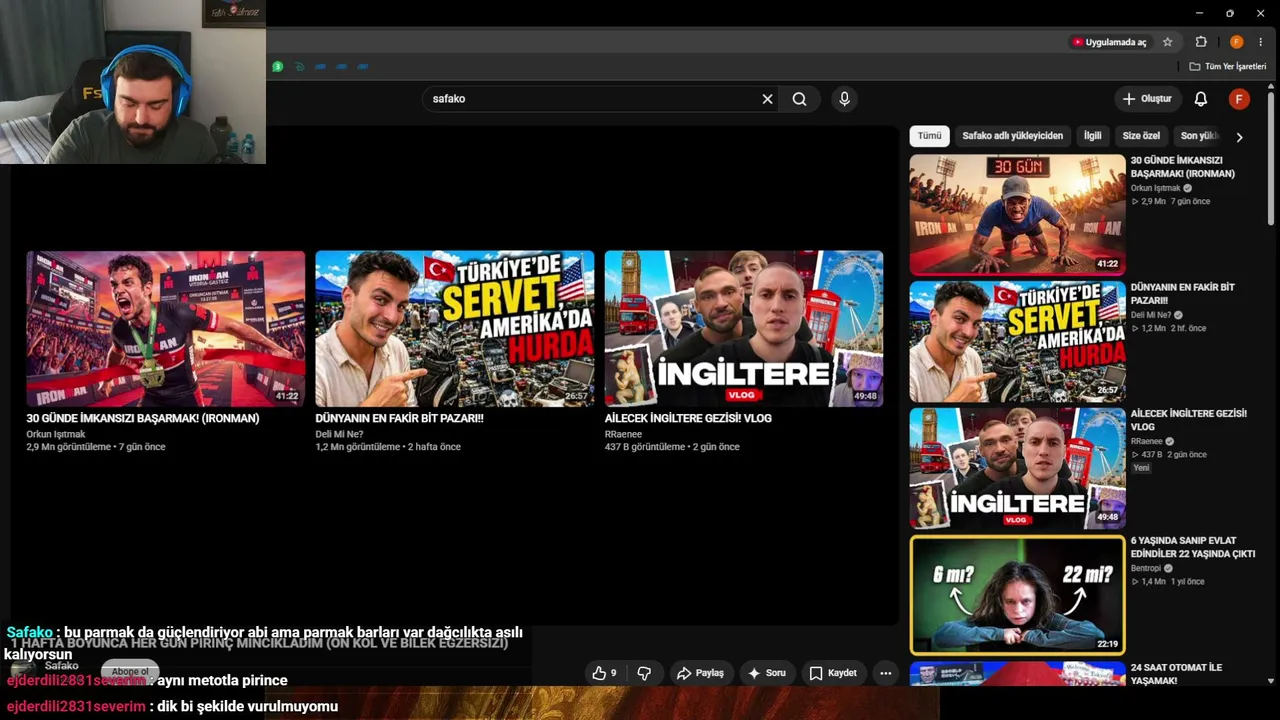Image resolution: width=1280 pixels, height=720 pixels.
Task: Select the Son yüklenenler filter chip
Action: pos(1199,136)
